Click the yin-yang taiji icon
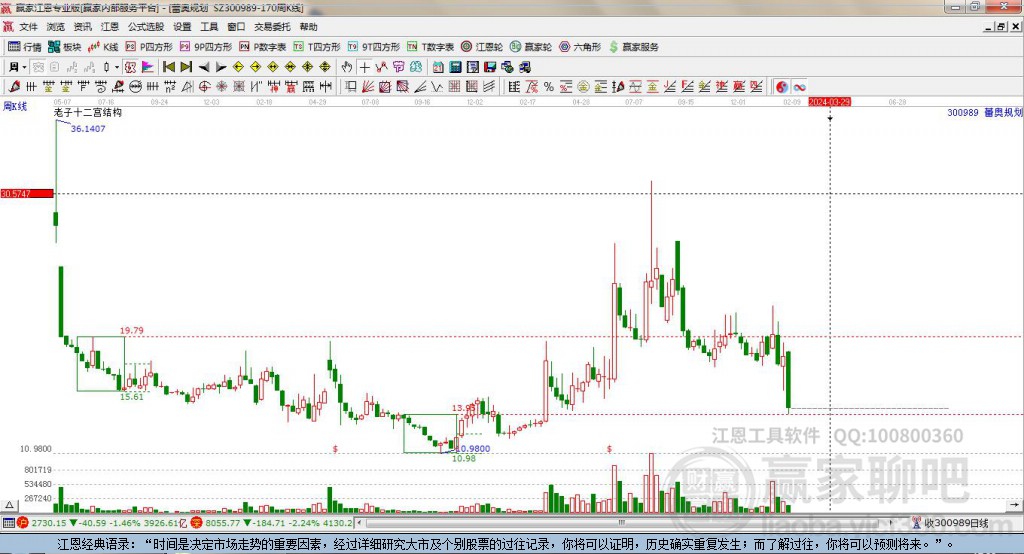Screen dimensions: 1024x554 (781, 87)
